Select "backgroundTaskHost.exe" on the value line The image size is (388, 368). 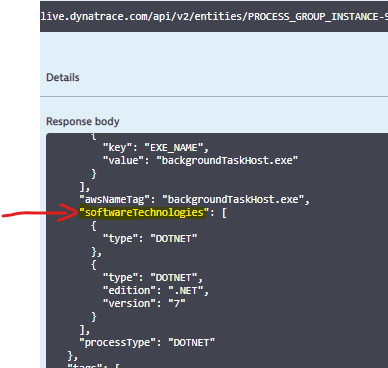pyautogui.click(x=227, y=161)
